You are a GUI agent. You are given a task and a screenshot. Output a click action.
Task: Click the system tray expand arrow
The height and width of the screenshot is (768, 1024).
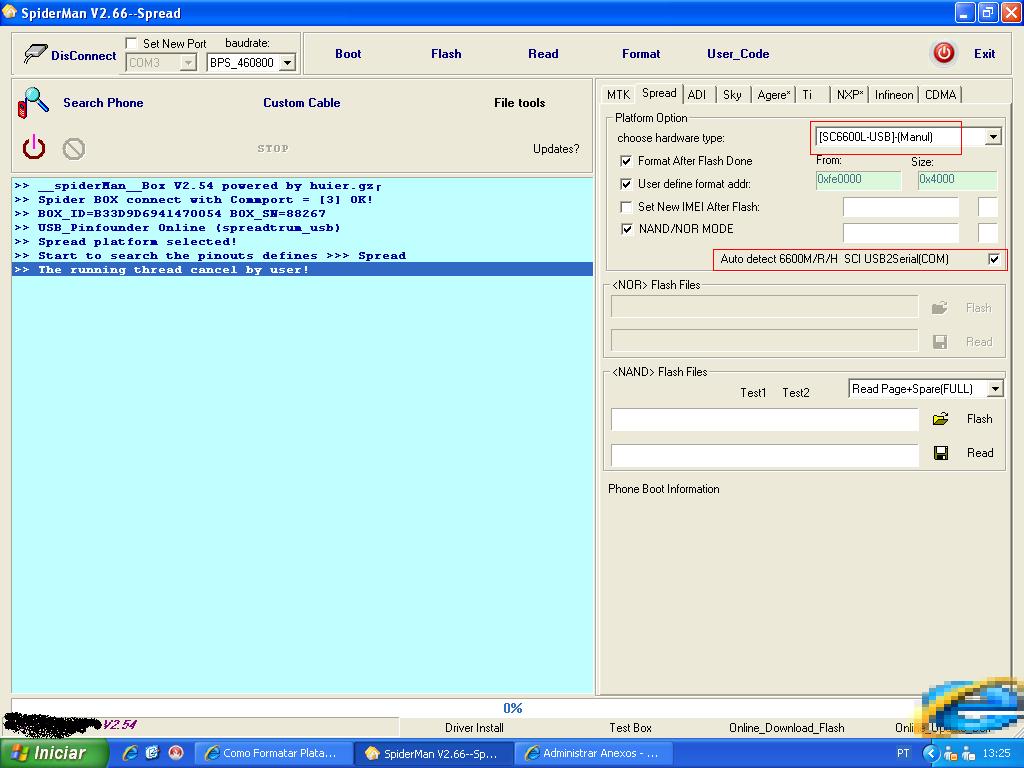click(x=931, y=753)
